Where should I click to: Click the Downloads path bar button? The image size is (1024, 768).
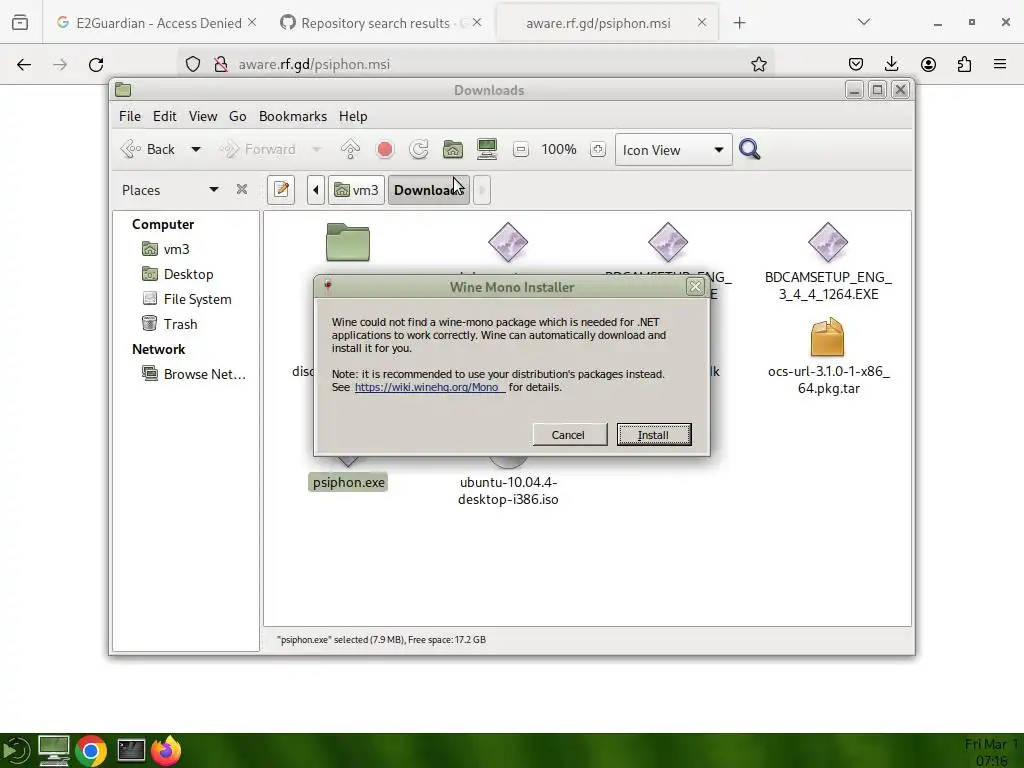point(428,190)
